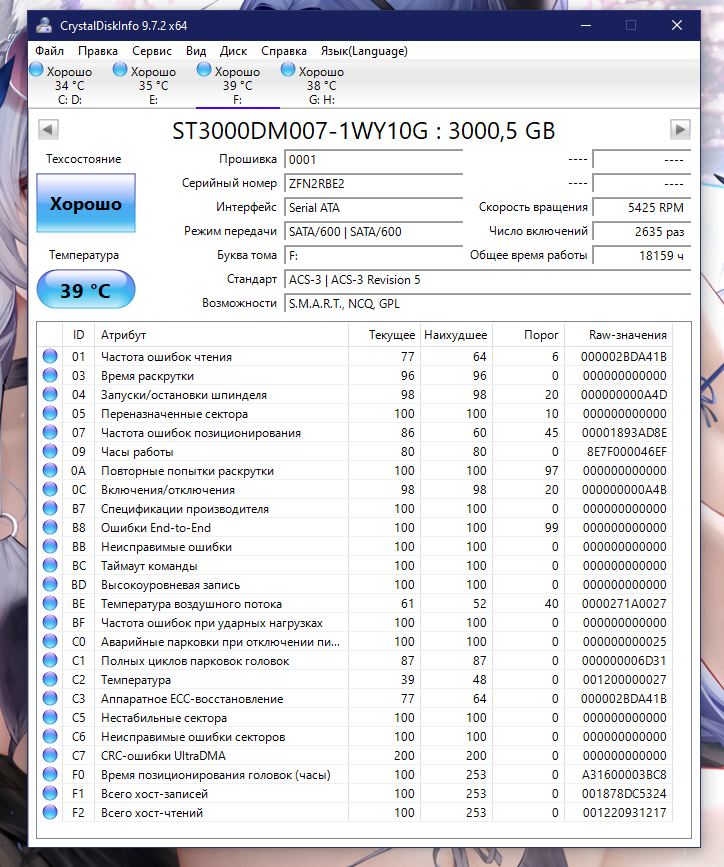
Task: Click status icon of attribute C3 row
Action: (50, 698)
